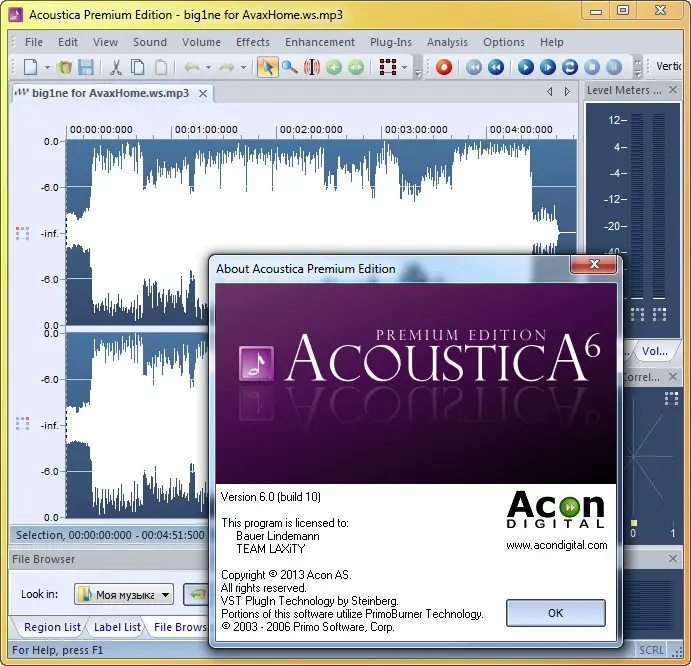Select the big1ne for AvaxHome.ws.mp3 tab

tap(110, 93)
